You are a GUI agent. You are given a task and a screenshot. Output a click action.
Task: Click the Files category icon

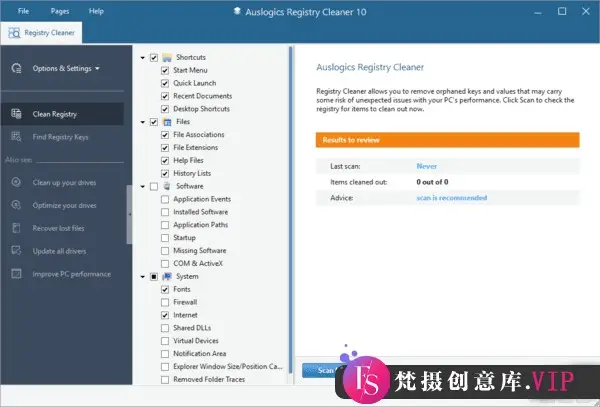click(x=167, y=122)
